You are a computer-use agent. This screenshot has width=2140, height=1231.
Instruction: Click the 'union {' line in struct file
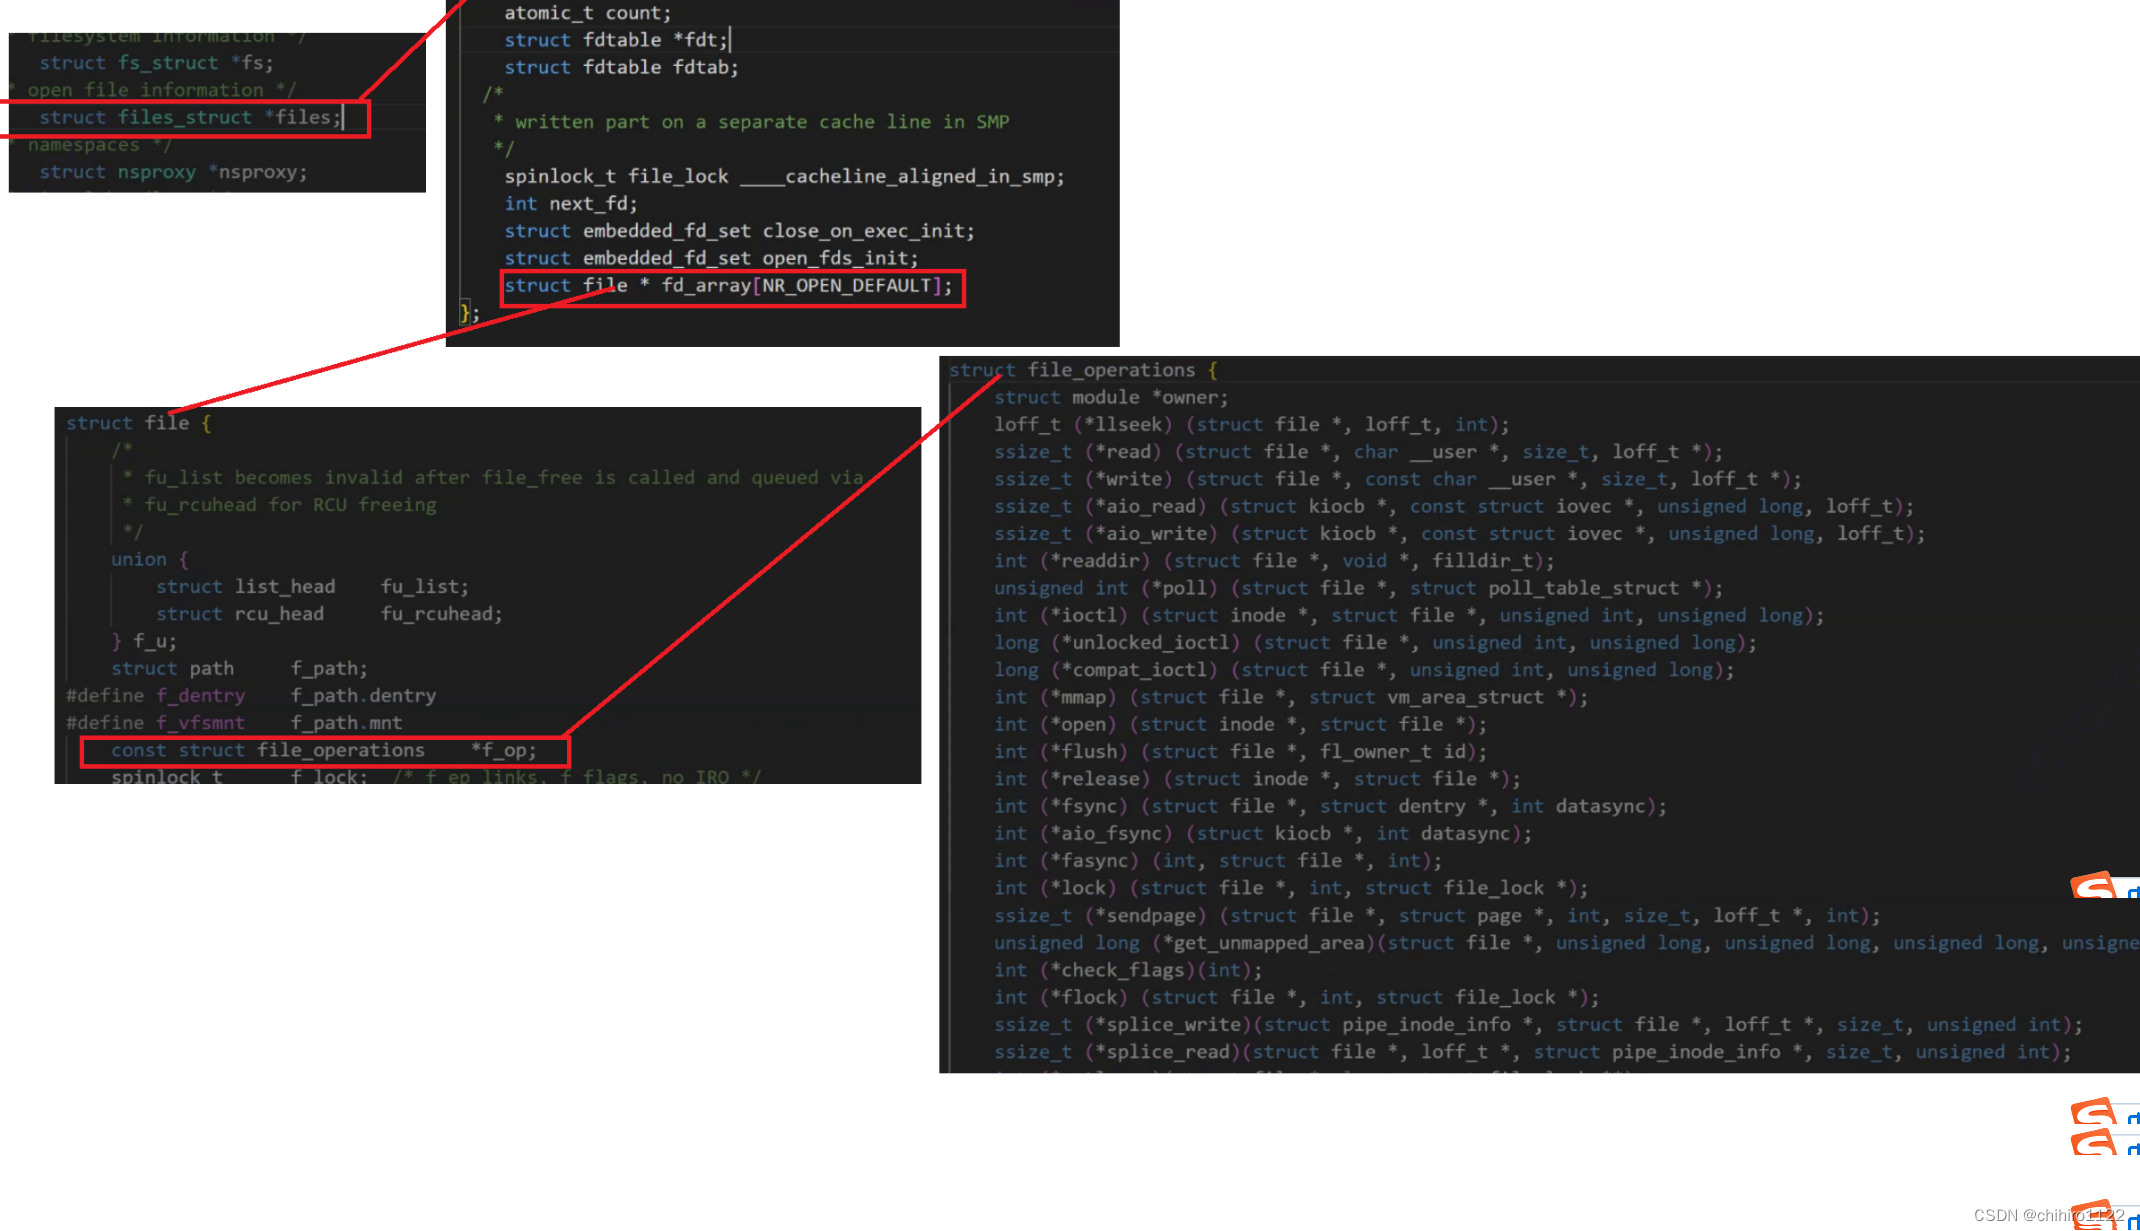pyautogui.click(x=149, y=559)
